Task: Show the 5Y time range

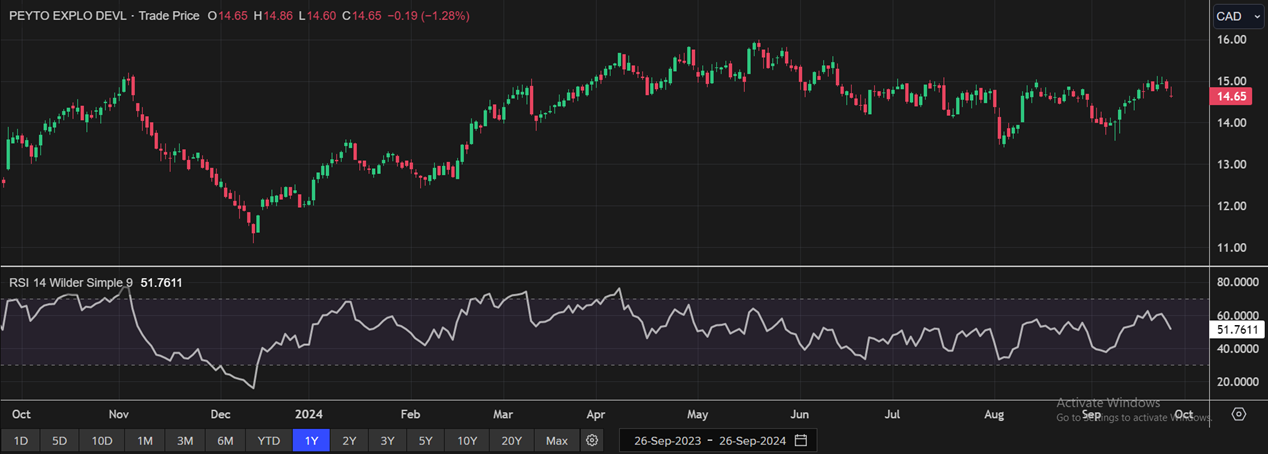Action: pyautogui.click(x=426, y=440)
